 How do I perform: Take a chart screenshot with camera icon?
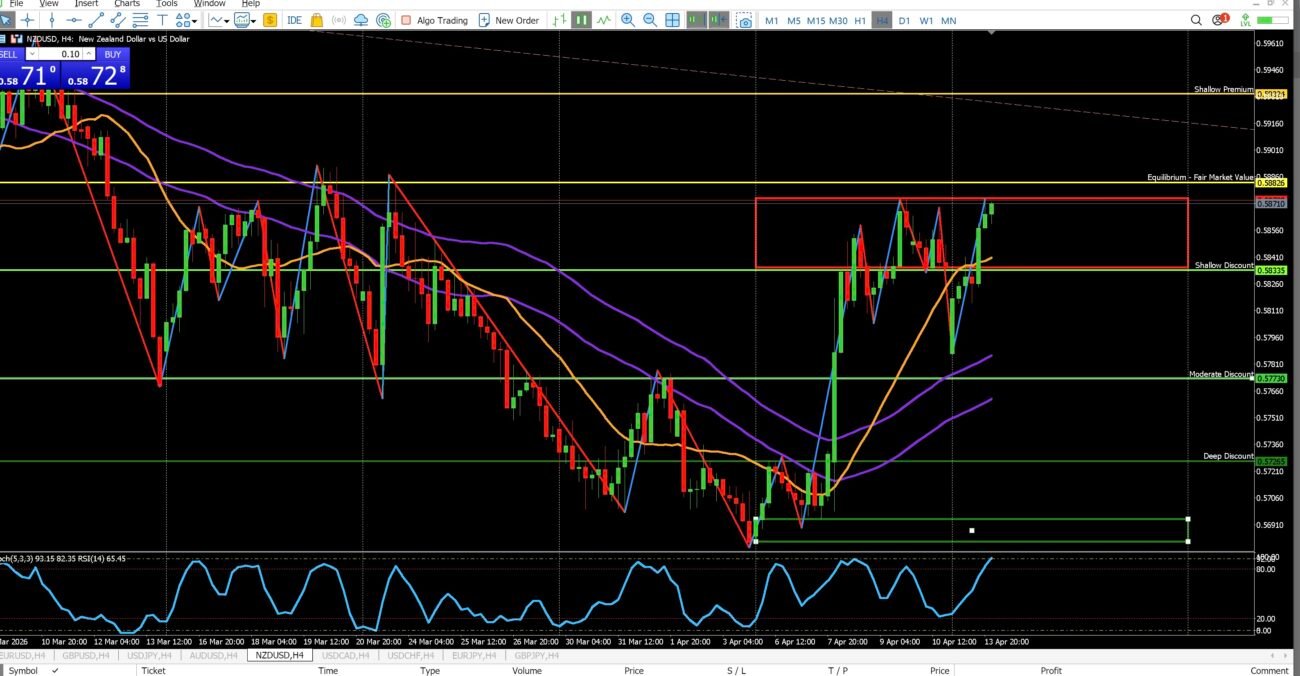(745, 20)
